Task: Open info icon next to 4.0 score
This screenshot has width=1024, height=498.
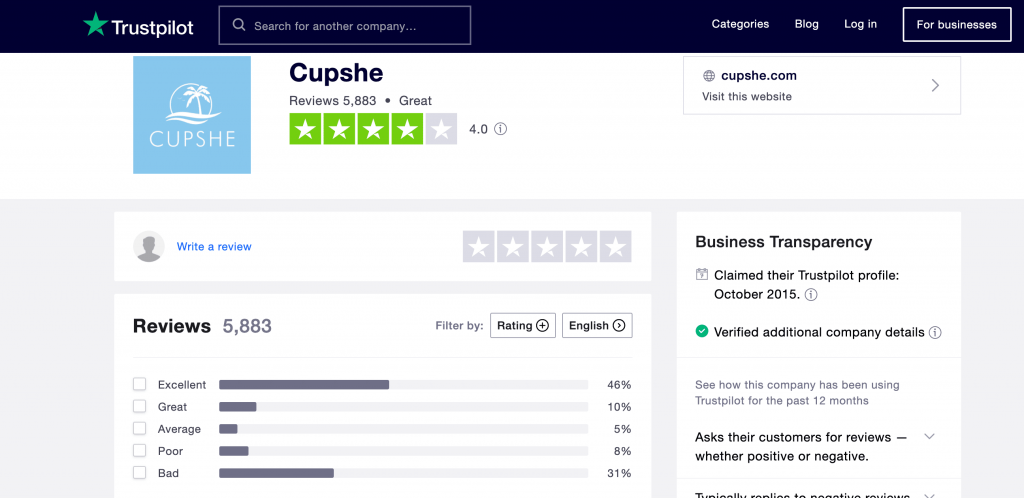Action: pos(501,129)
